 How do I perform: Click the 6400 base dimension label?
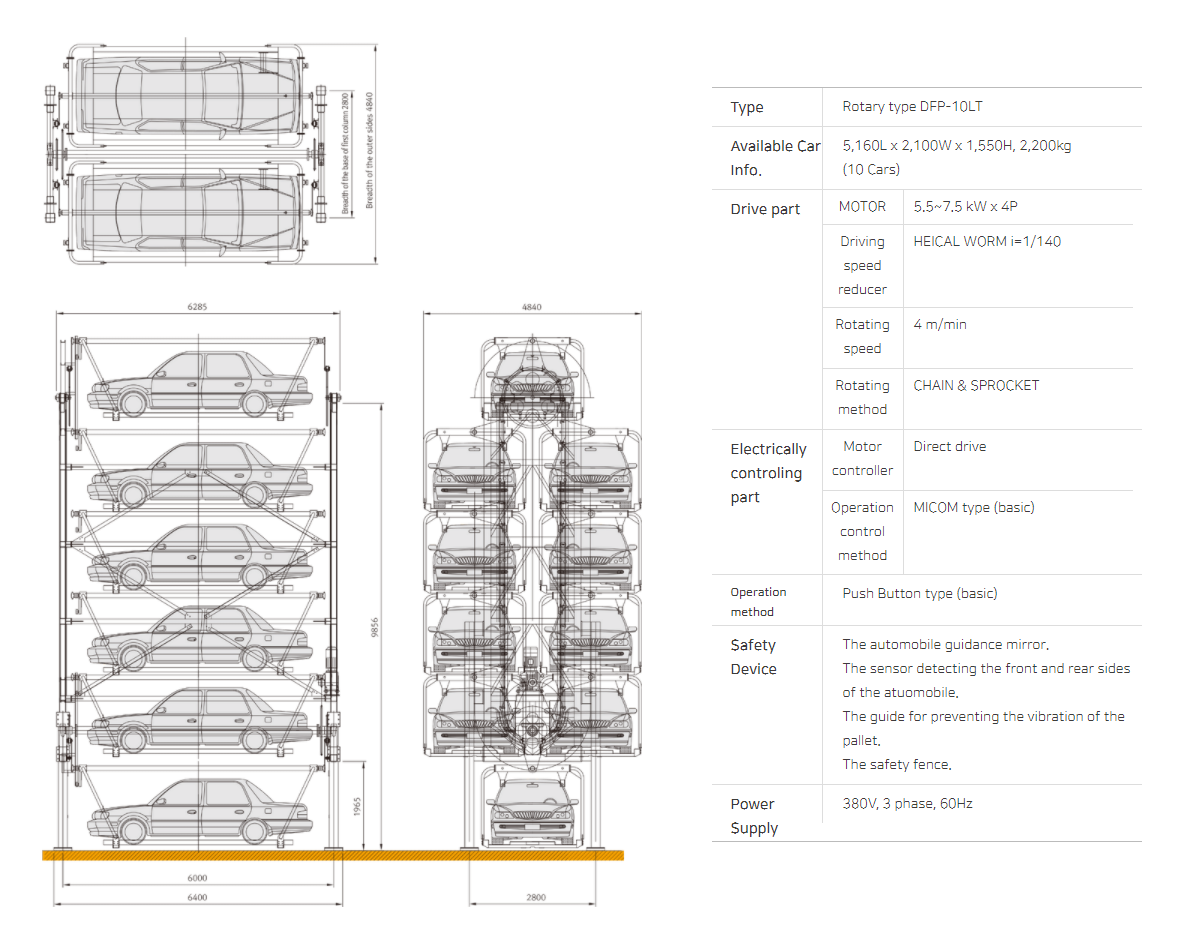[x=197, y=897]
